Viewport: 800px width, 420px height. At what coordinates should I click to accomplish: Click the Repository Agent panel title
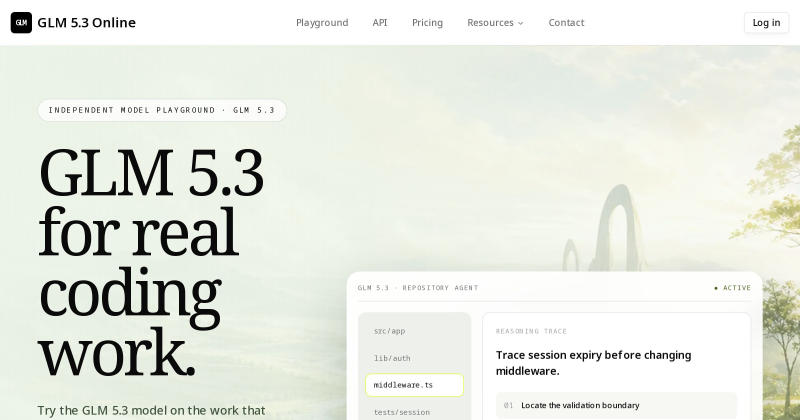(418, 288)
